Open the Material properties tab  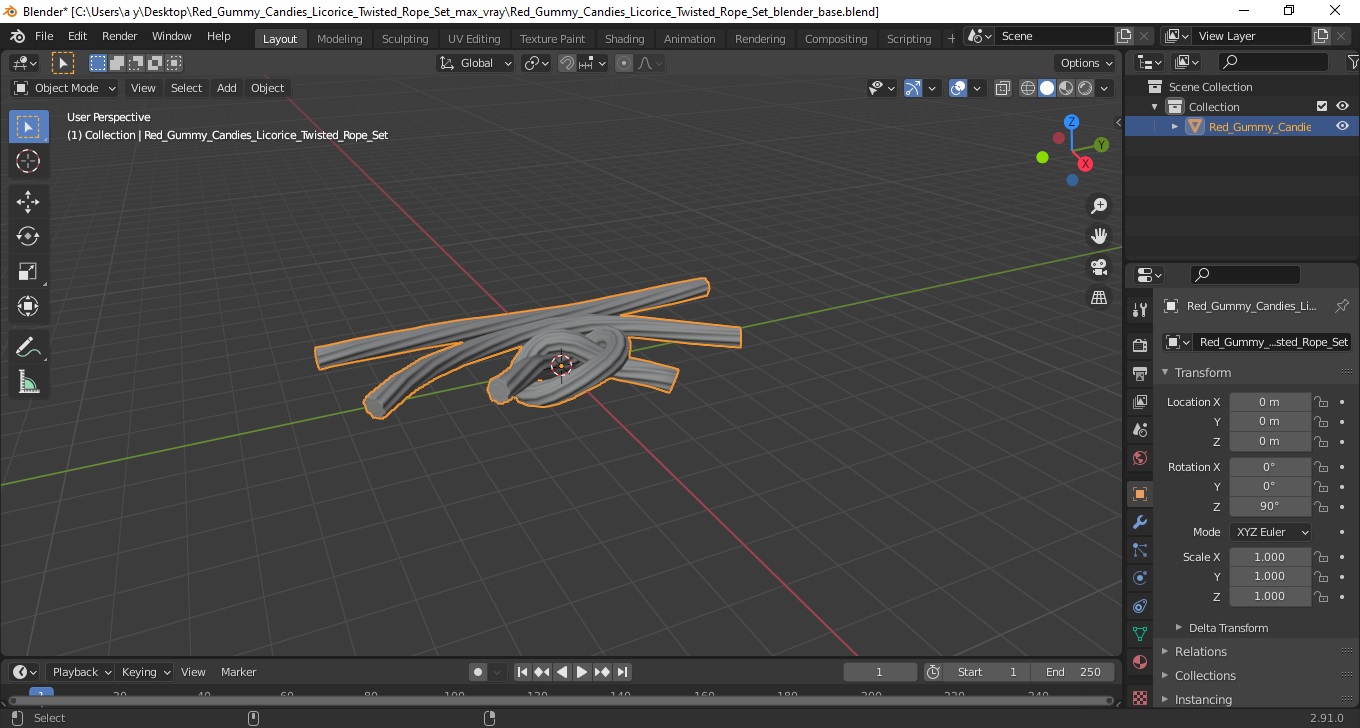[1139, 662]
